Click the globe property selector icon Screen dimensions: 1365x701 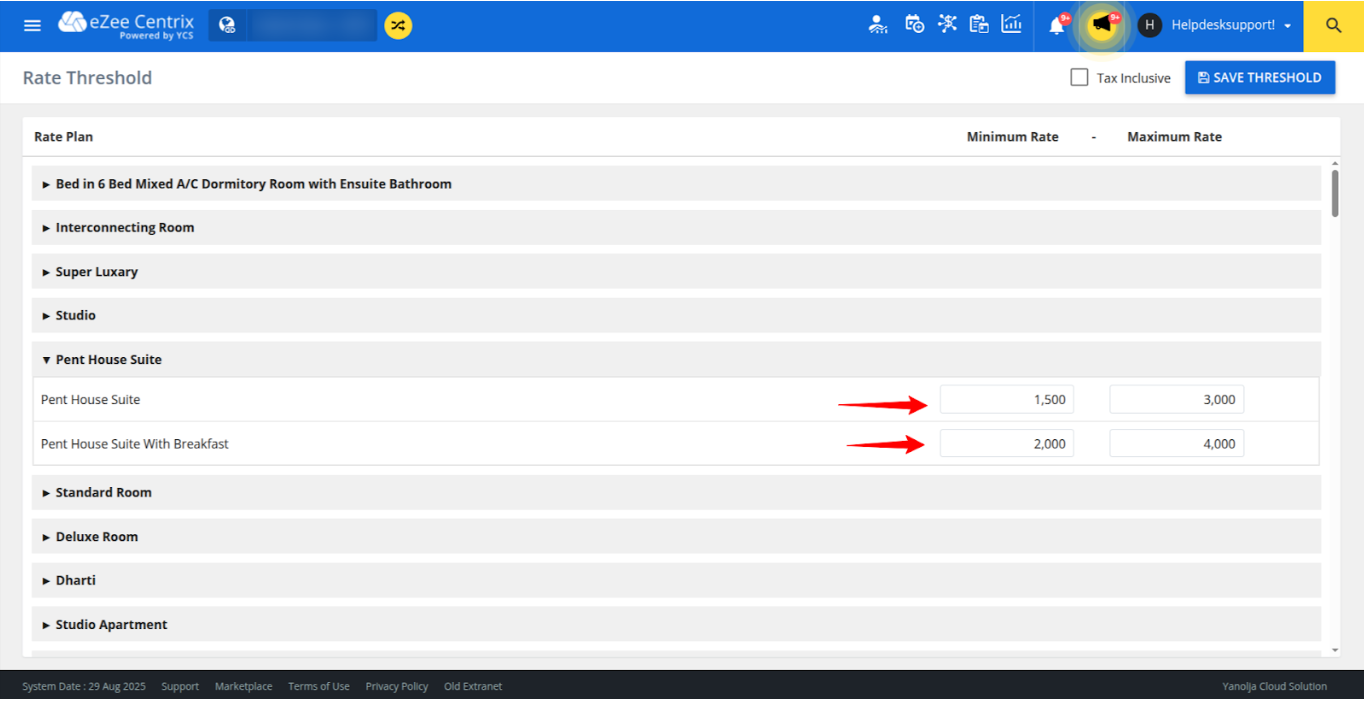[227, 25]
